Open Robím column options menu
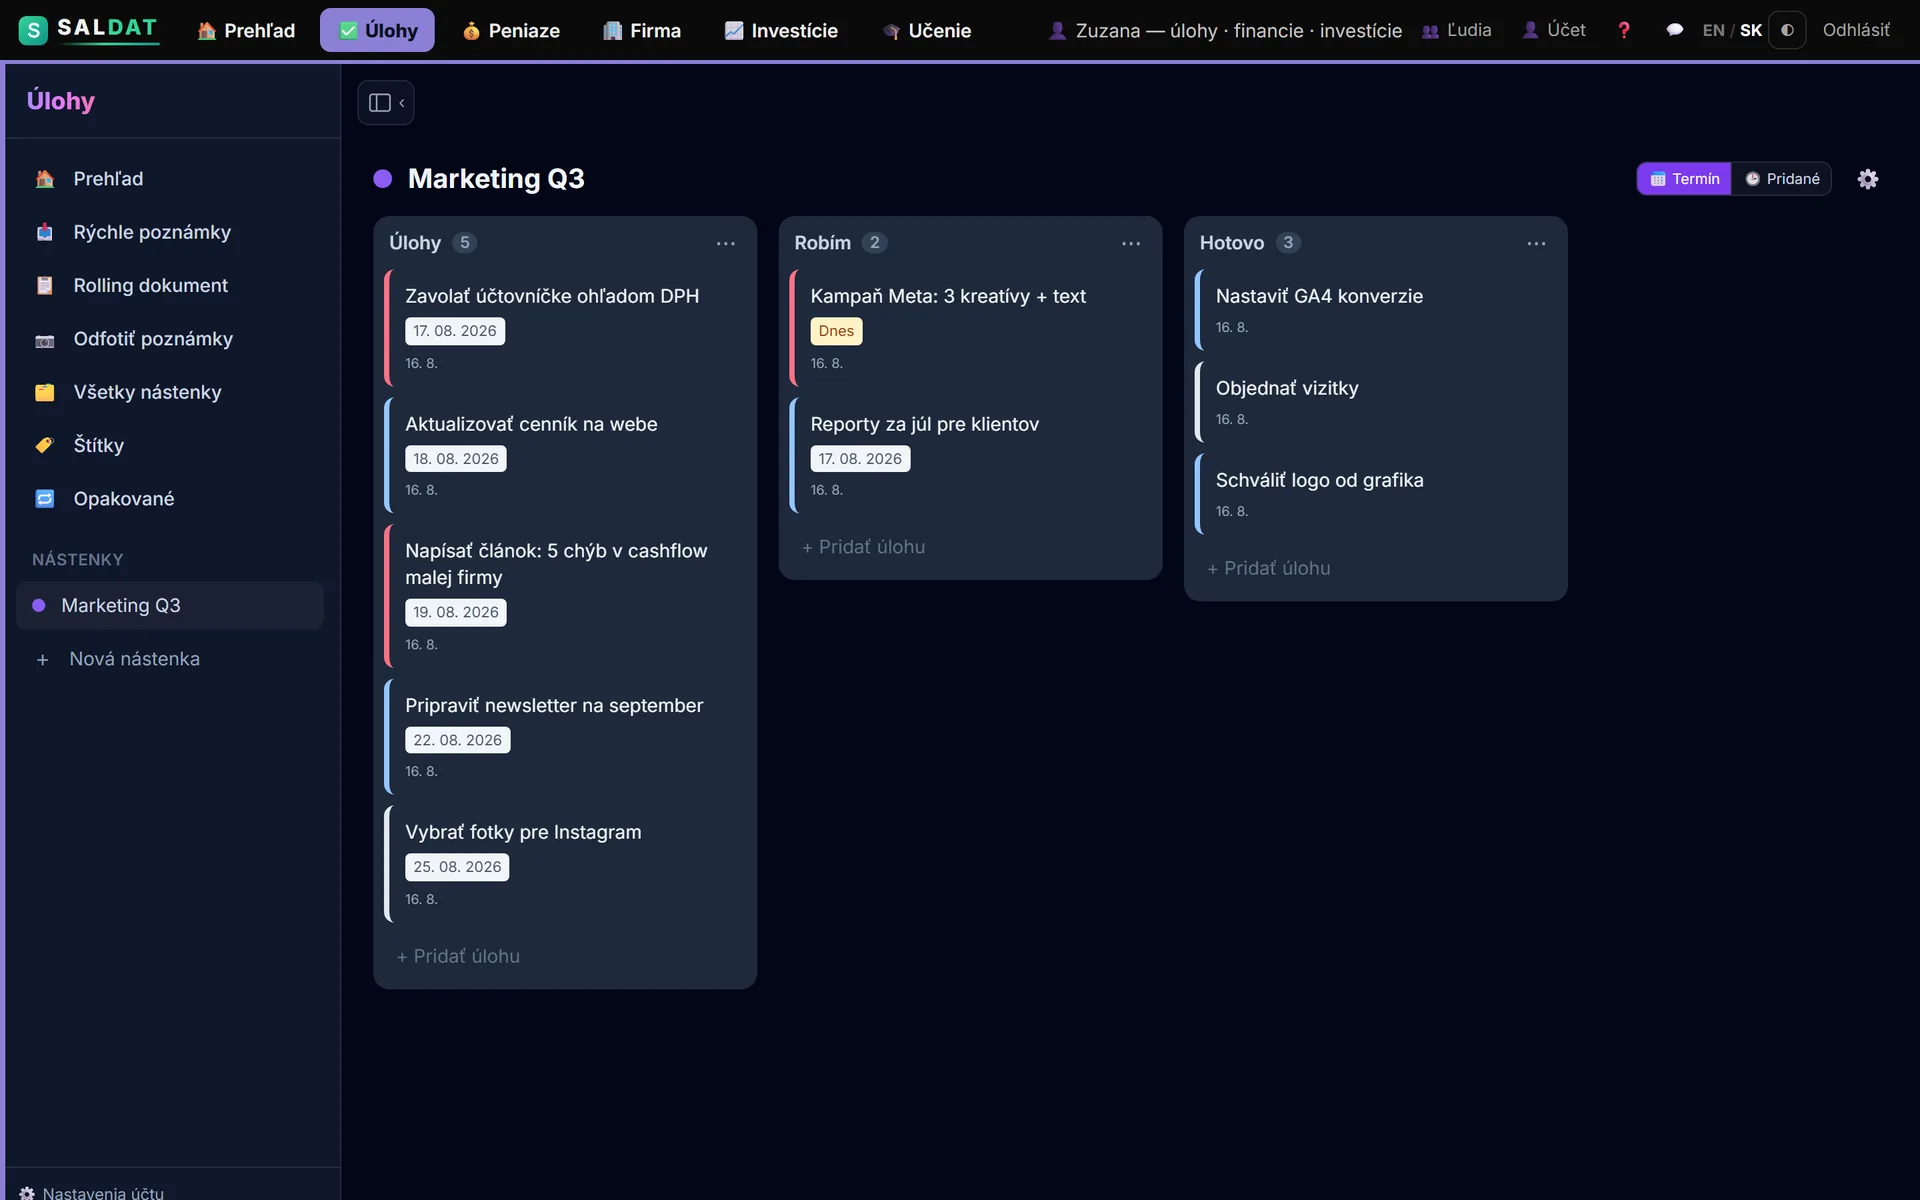The height and width of the screenshot is (1200, 1920). pos(1131,243)
